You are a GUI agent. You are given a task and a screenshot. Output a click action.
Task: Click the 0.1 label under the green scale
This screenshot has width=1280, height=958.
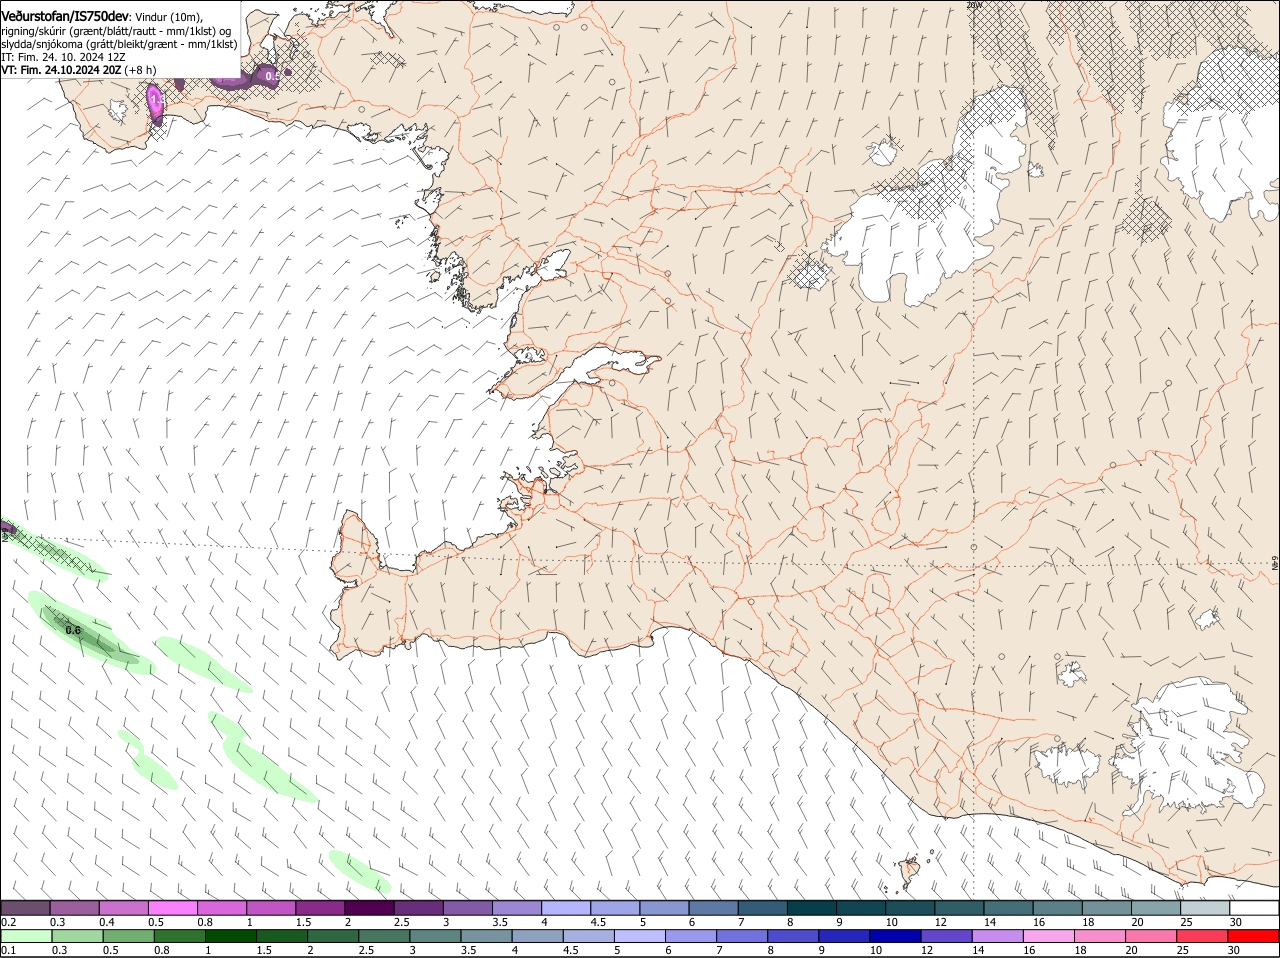click(x=8, y=950)
